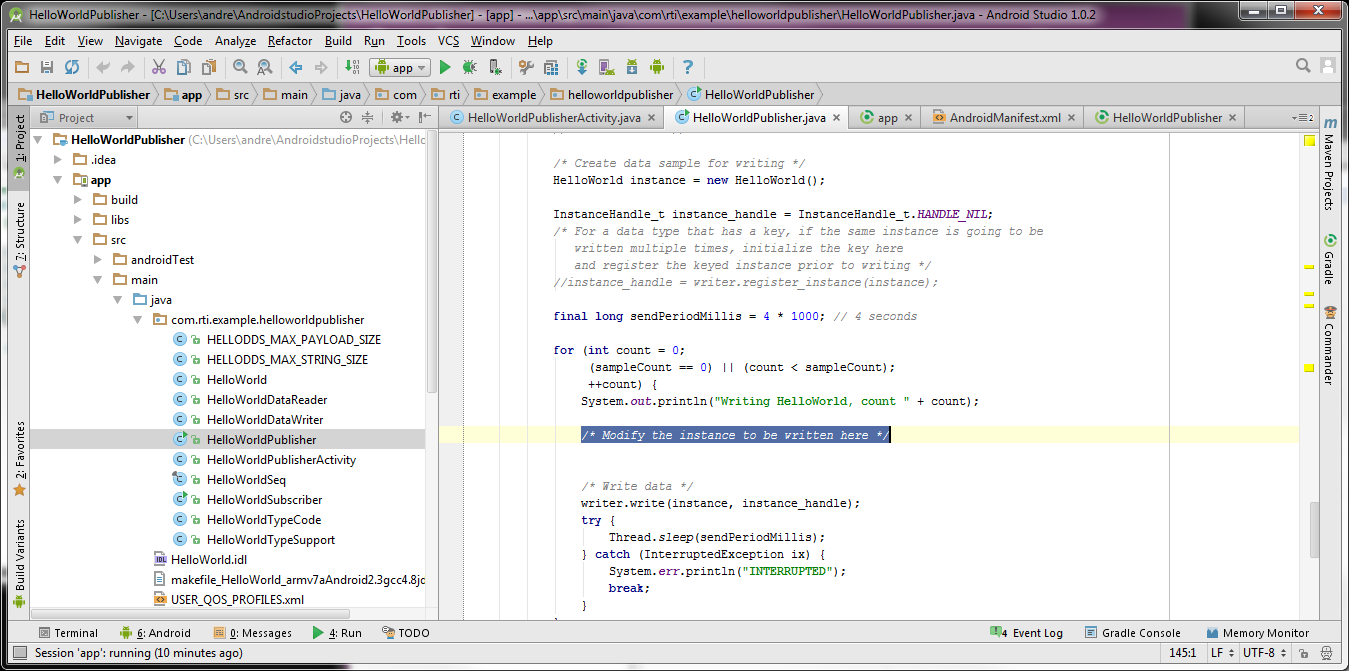Click the Replace icon in toolbar
Screen dimensions: 1349x671
coord(265,67)
